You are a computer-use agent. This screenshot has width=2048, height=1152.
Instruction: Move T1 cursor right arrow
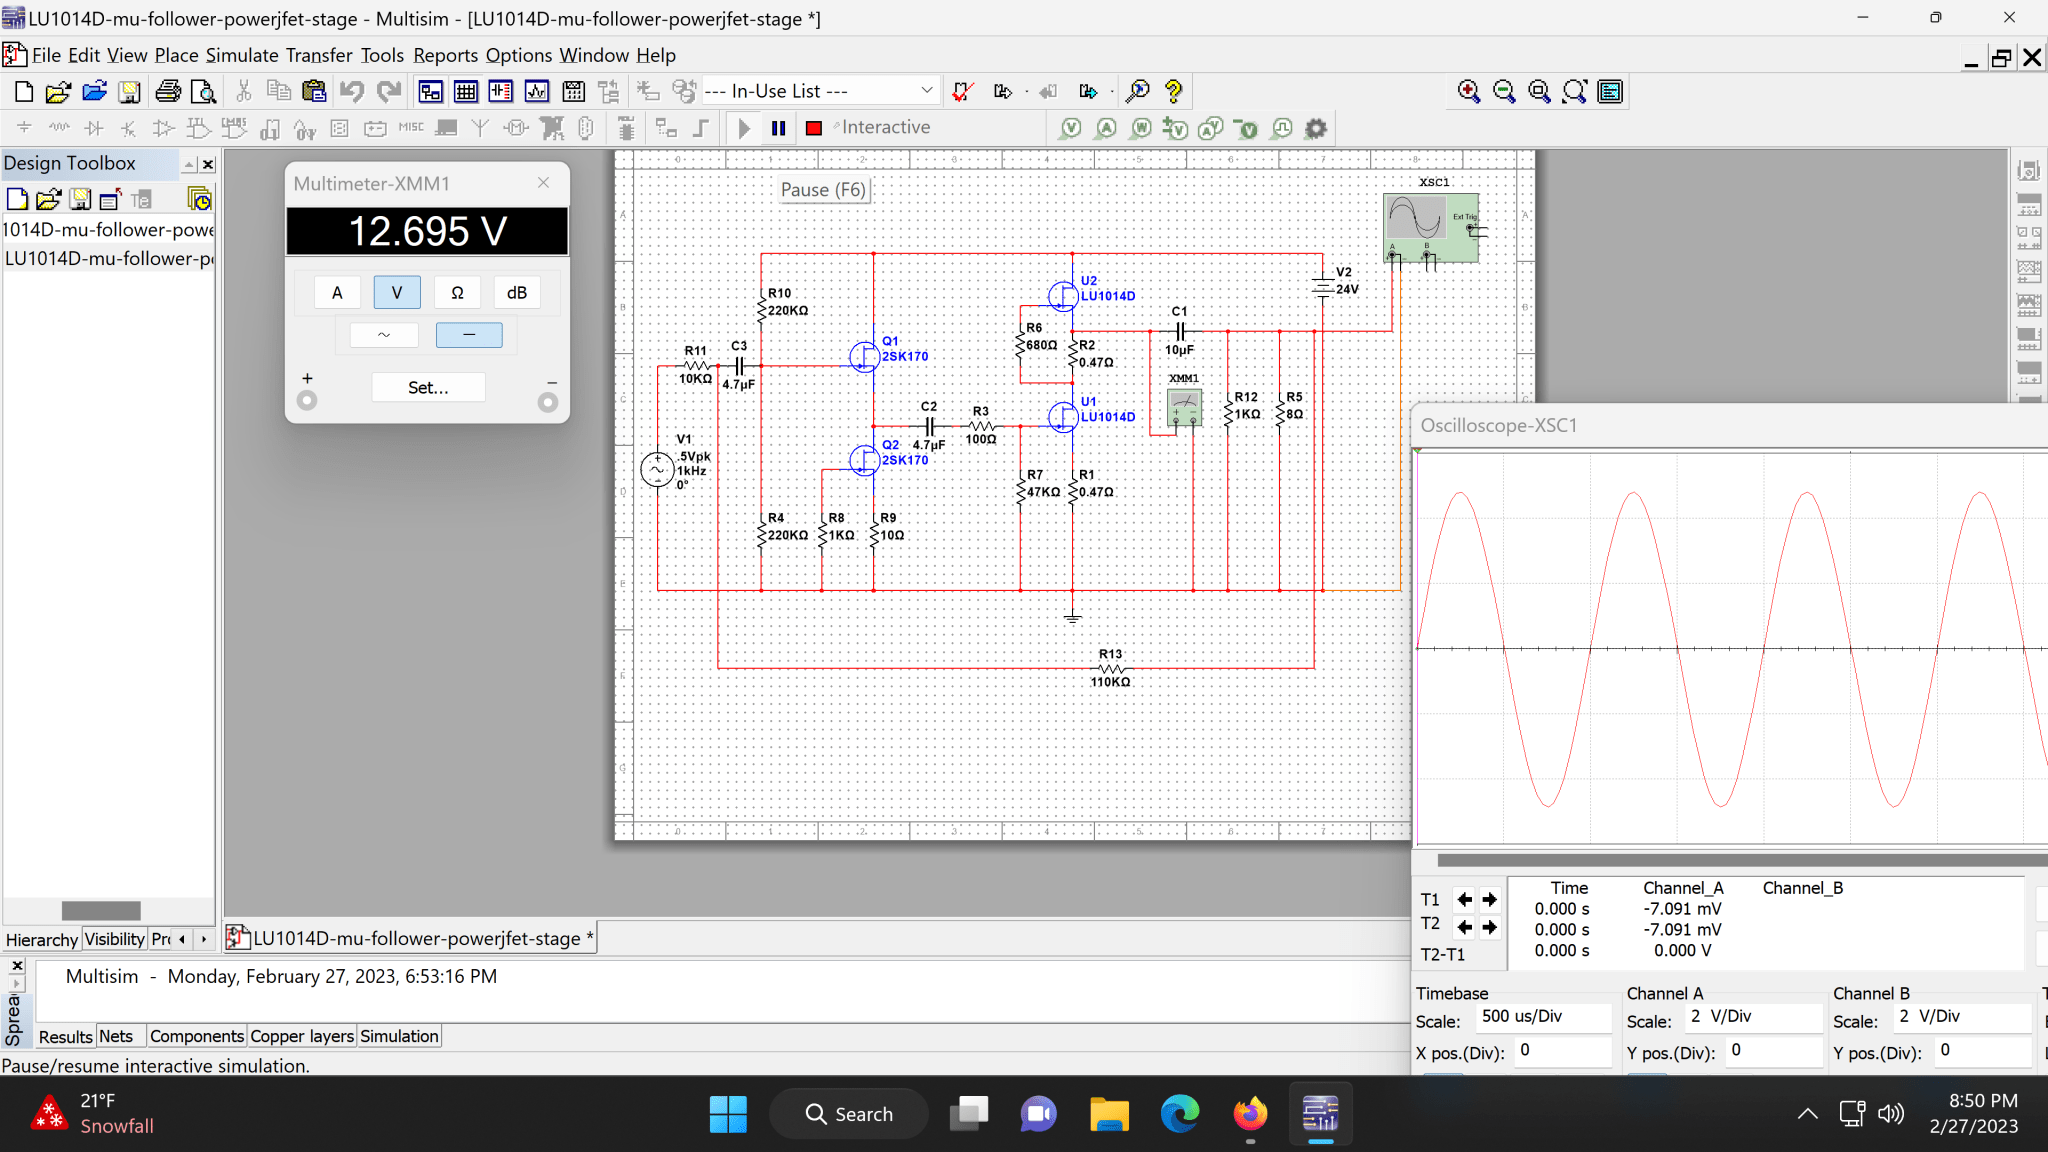point(1489,899)
